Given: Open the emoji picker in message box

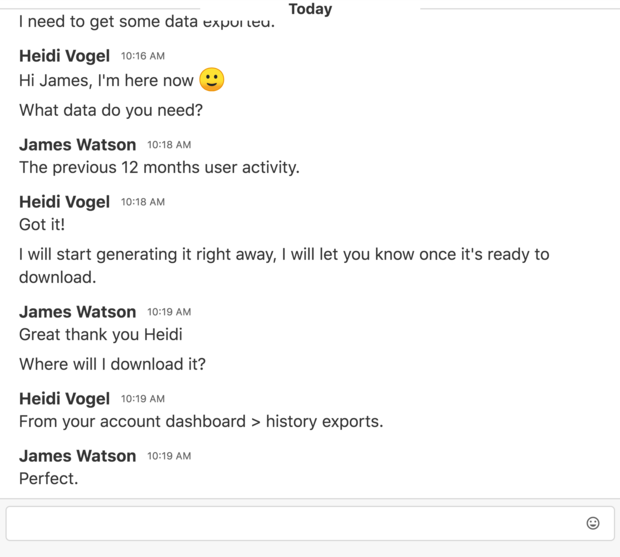Looking at the screenshot, I should [593, 523].
